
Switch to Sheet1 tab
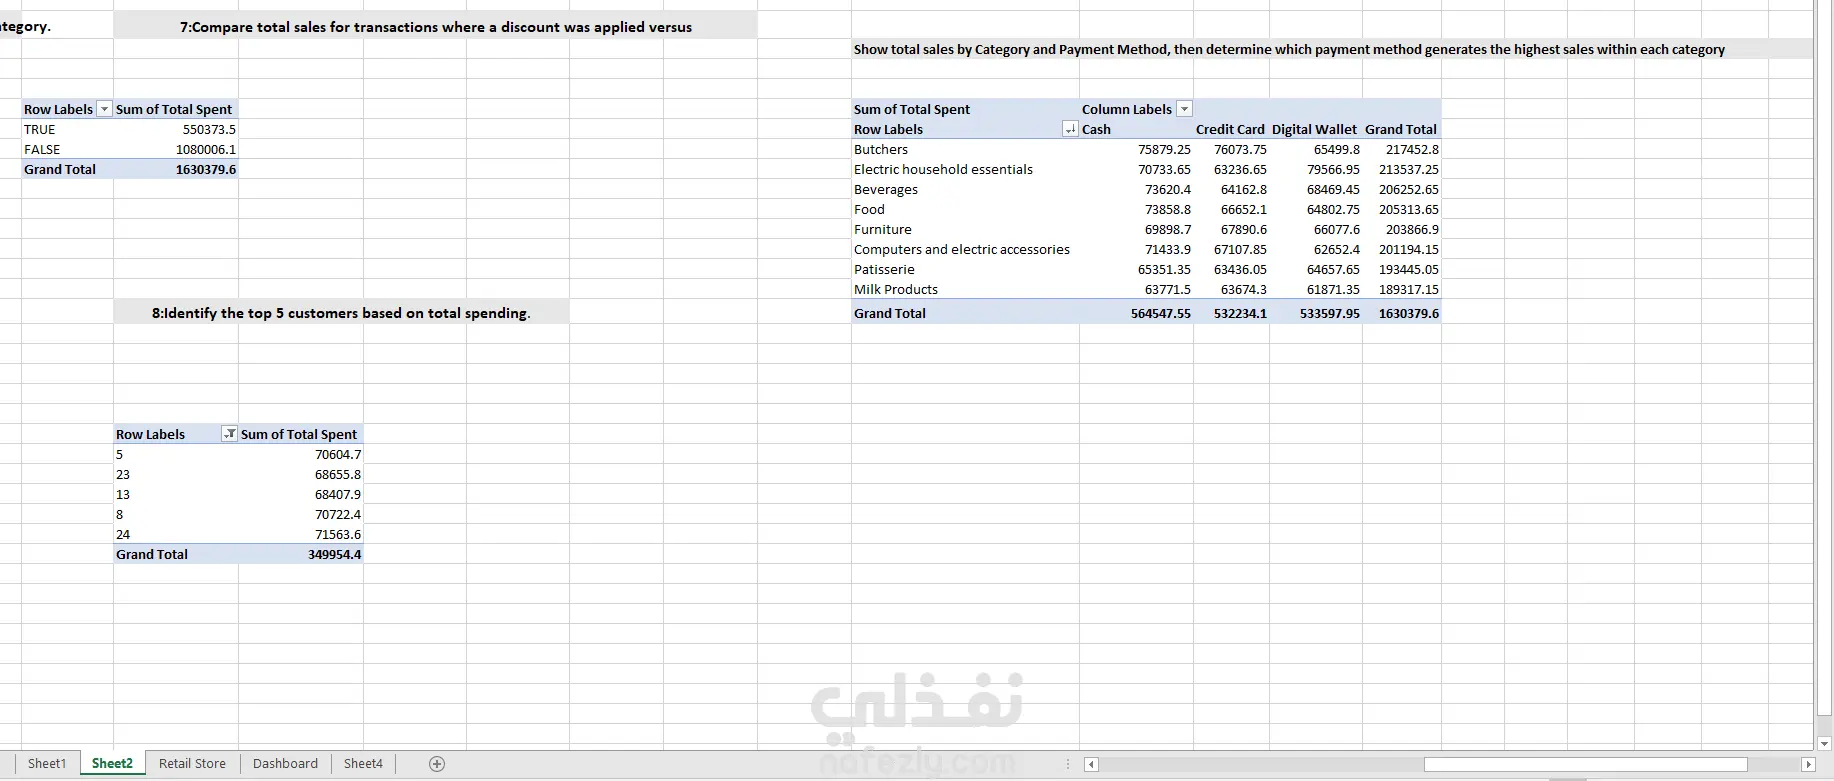(x=47, y=763)
